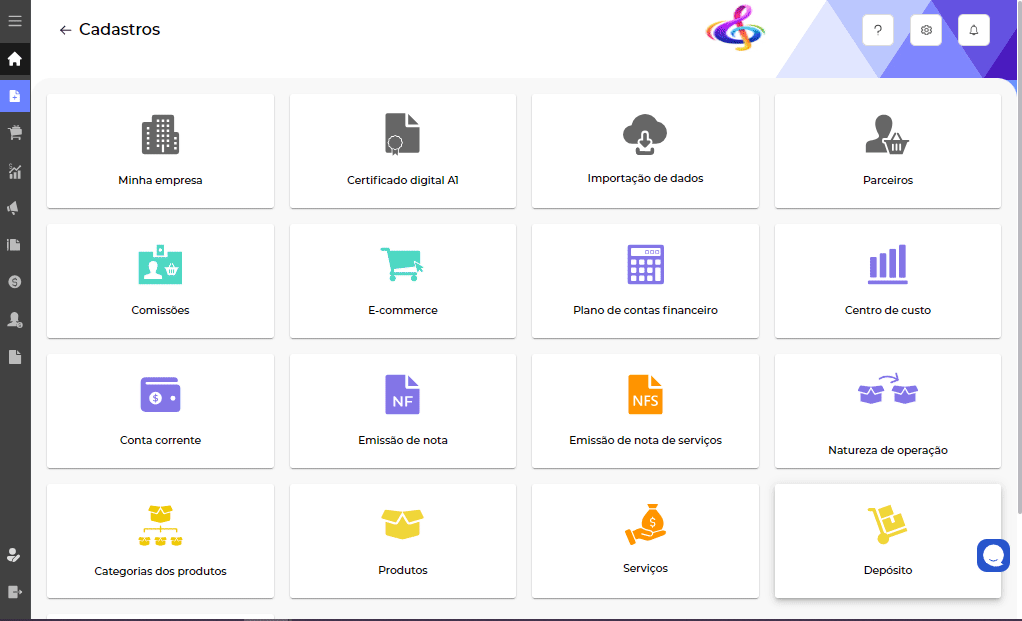Select the Certificado digital A1 card

[402, 151]
